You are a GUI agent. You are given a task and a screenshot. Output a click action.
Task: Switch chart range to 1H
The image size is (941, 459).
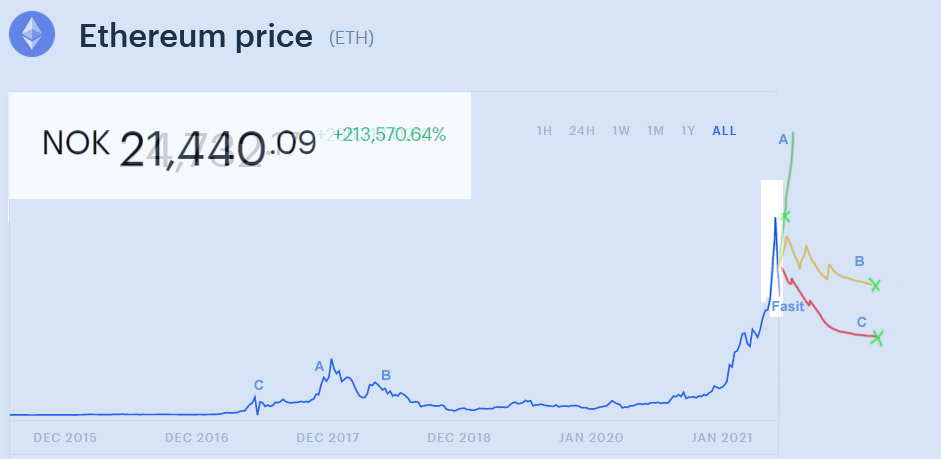(x=544, y=131)
